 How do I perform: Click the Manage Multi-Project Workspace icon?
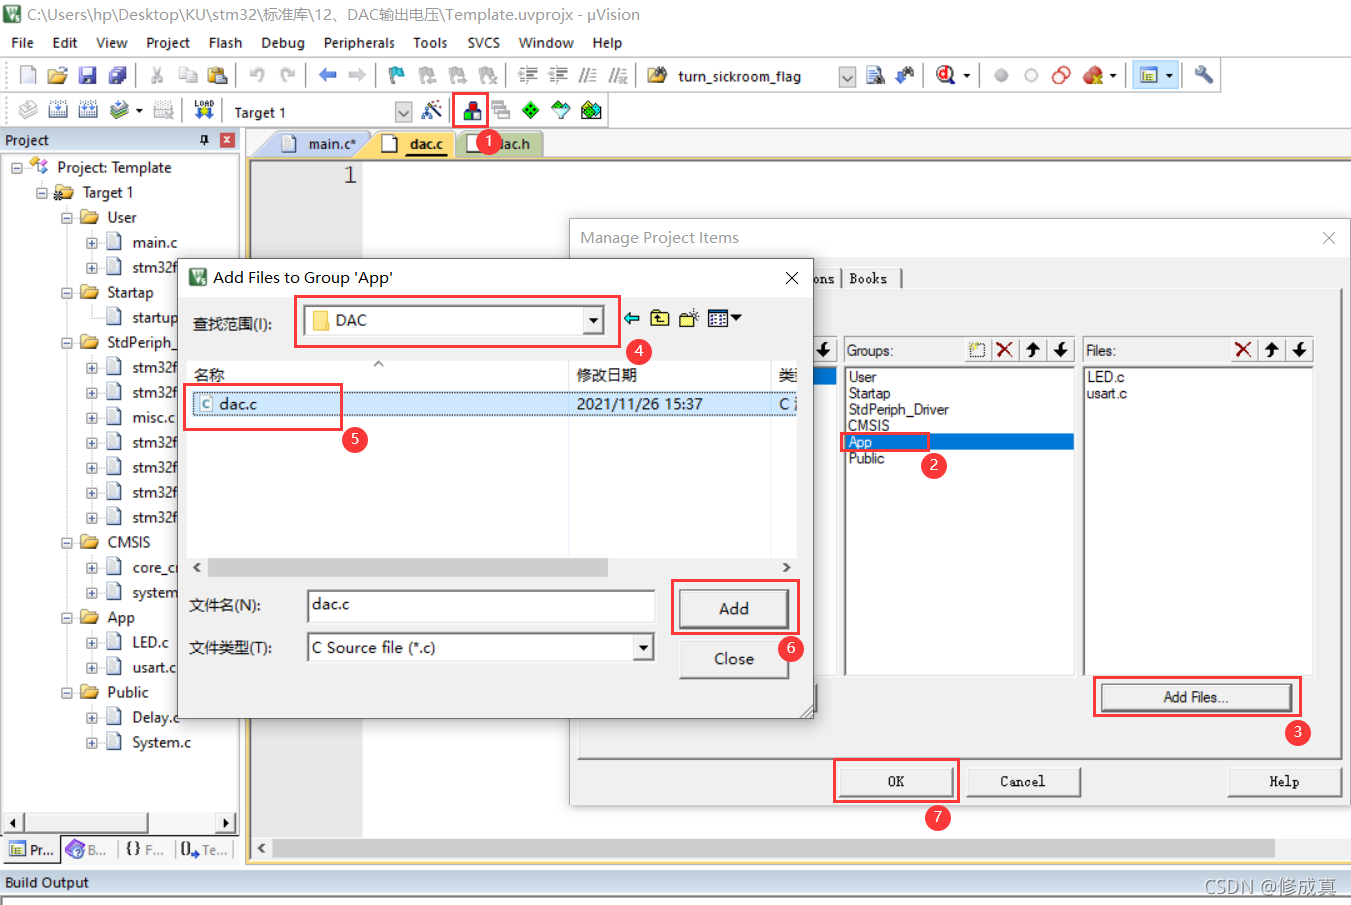501,110
